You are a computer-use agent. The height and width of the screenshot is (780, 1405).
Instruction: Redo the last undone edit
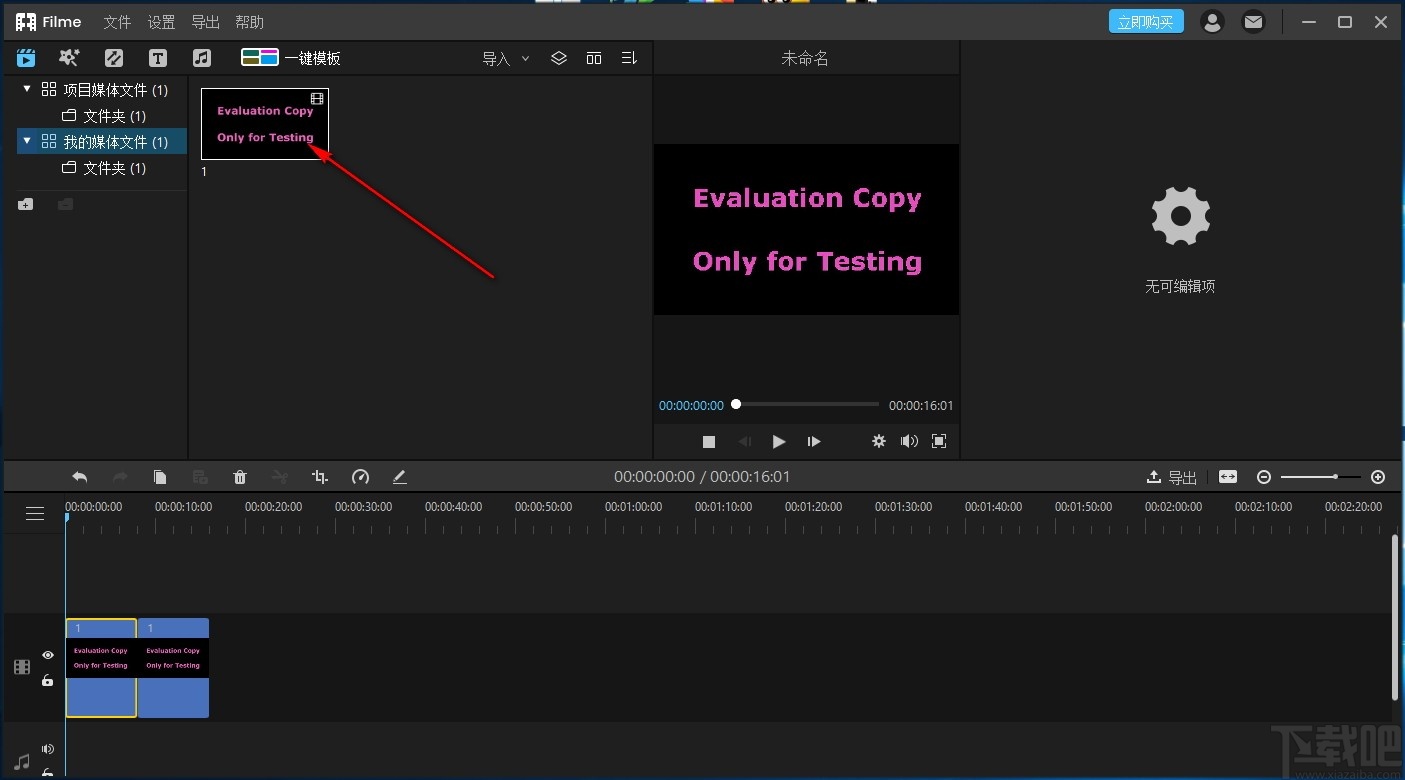(120, 477)
